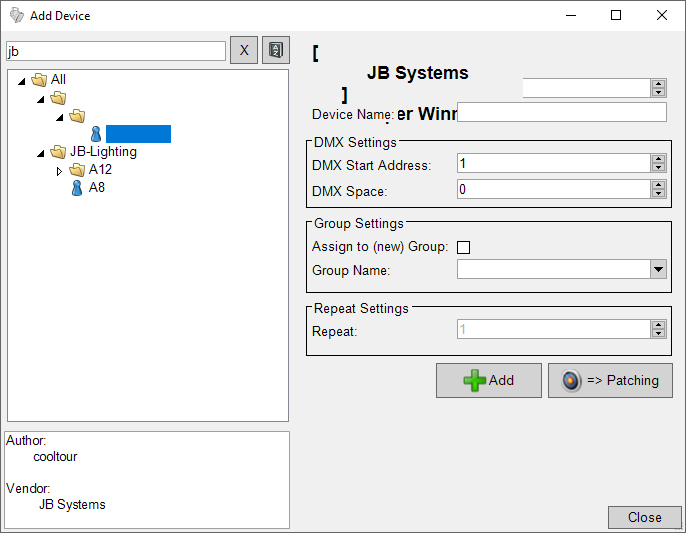Click the A-Z sort icon button
Viewport: 686px width, 533px height.
pos(275,50)
